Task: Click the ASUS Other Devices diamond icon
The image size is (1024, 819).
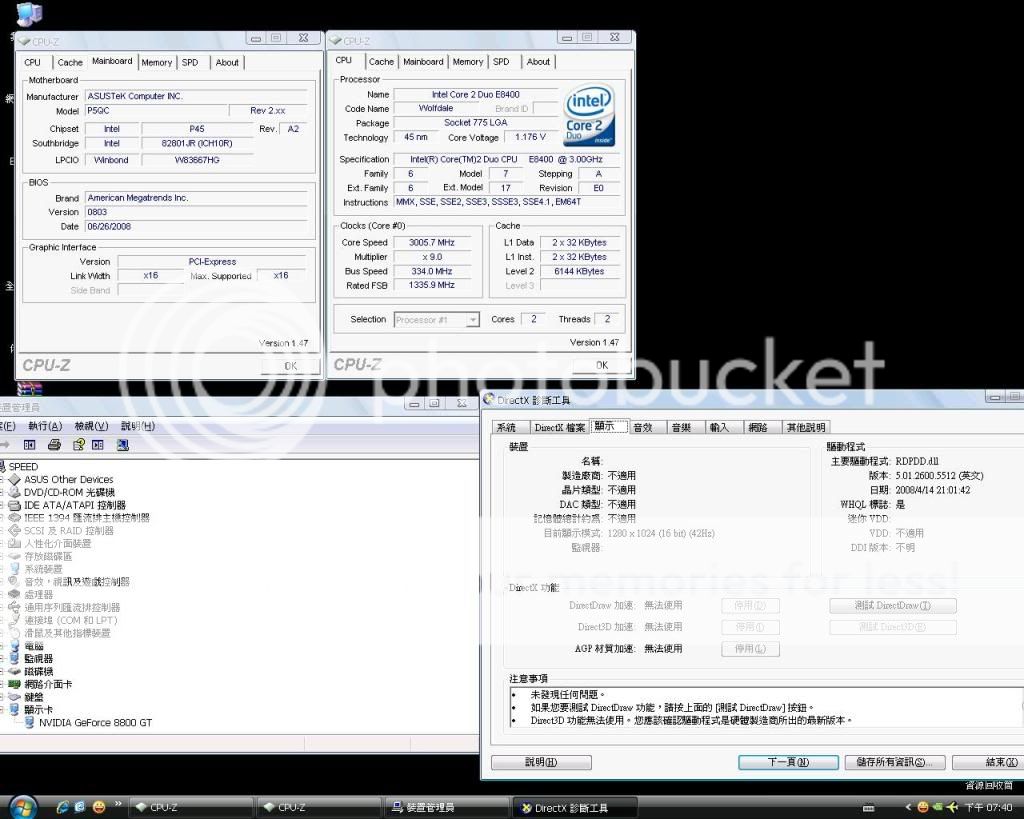Action: (x=14, y=479)
